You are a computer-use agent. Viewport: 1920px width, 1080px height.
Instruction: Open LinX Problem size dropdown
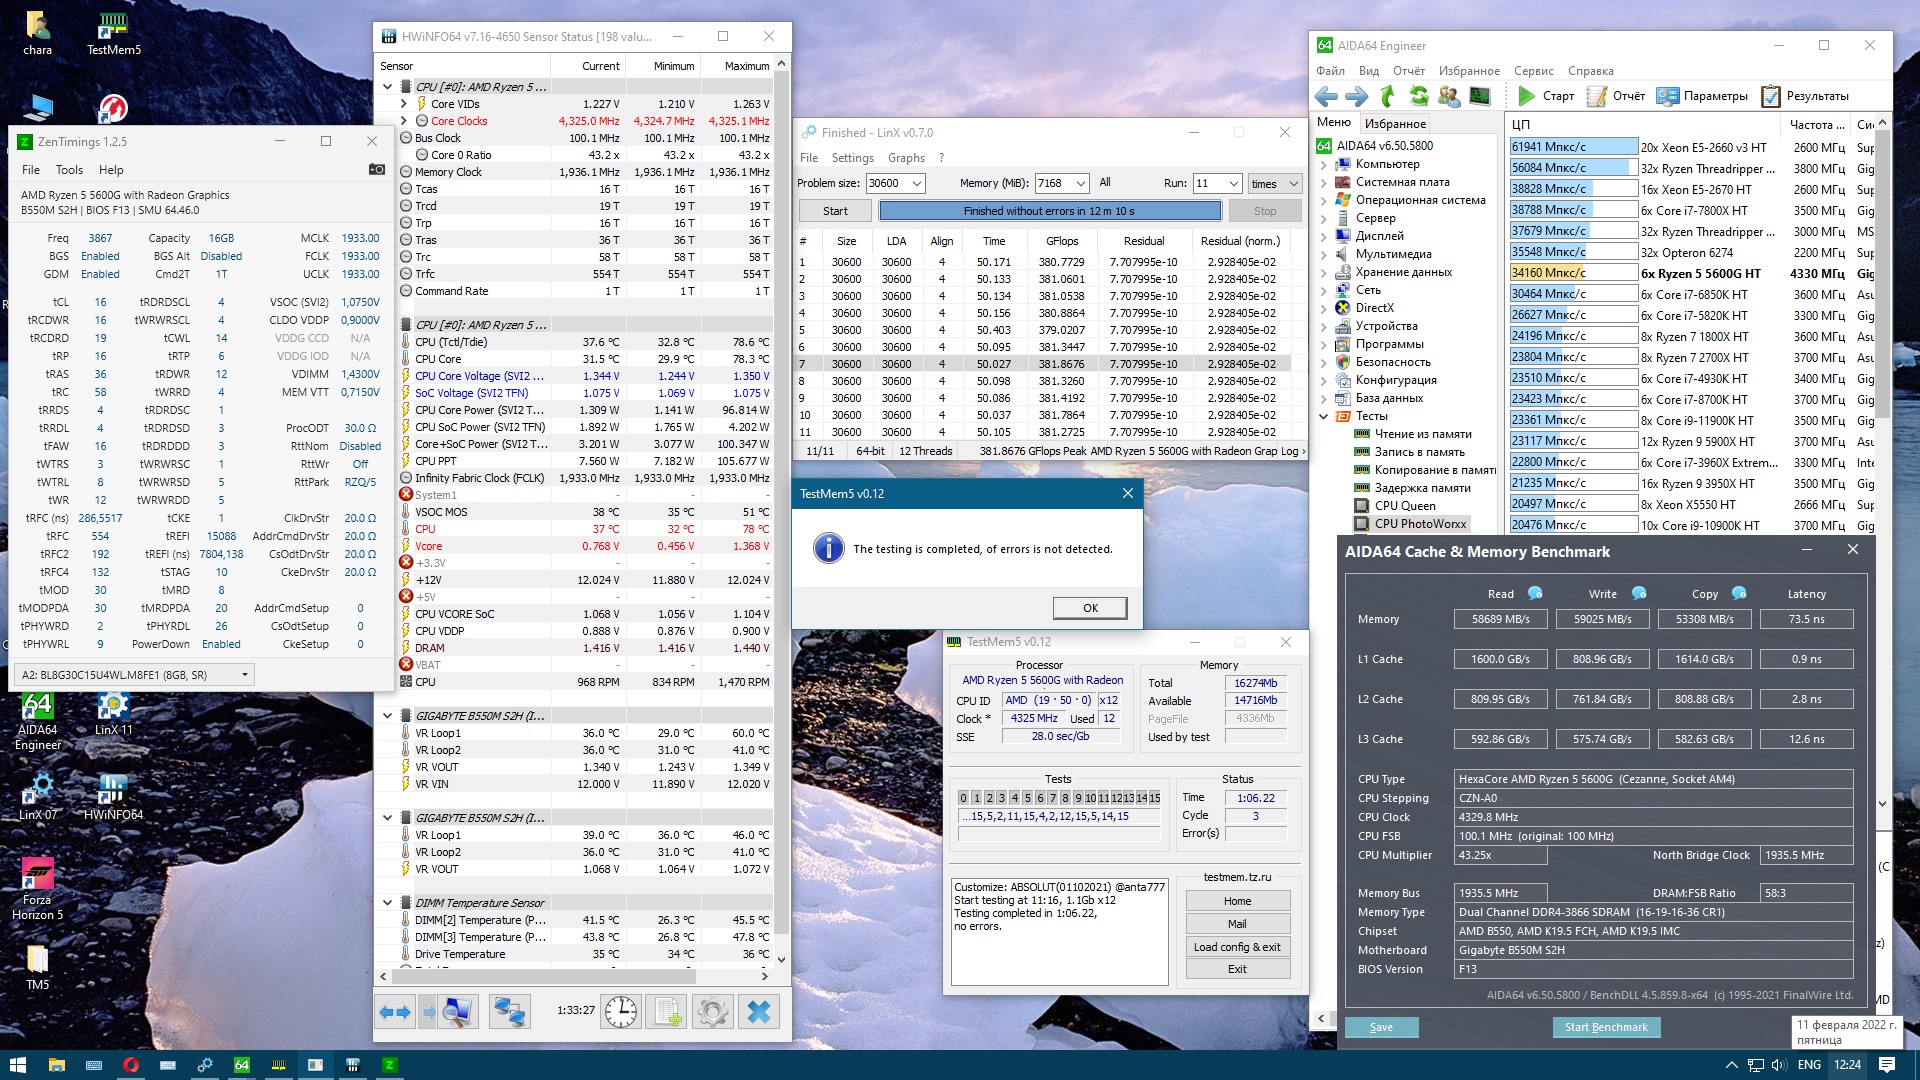tap(916, 183)
